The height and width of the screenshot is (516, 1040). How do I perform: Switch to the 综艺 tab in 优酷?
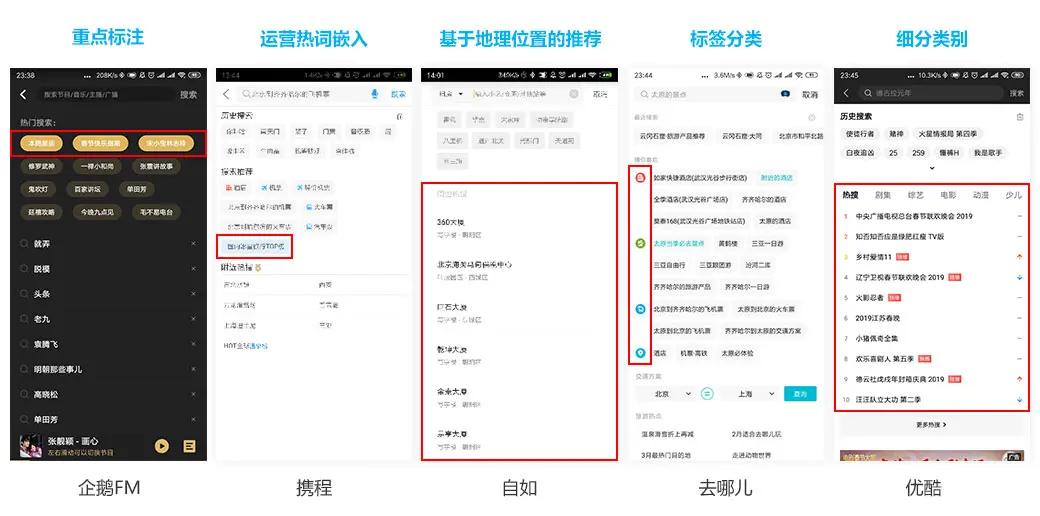tap(915, 195)
